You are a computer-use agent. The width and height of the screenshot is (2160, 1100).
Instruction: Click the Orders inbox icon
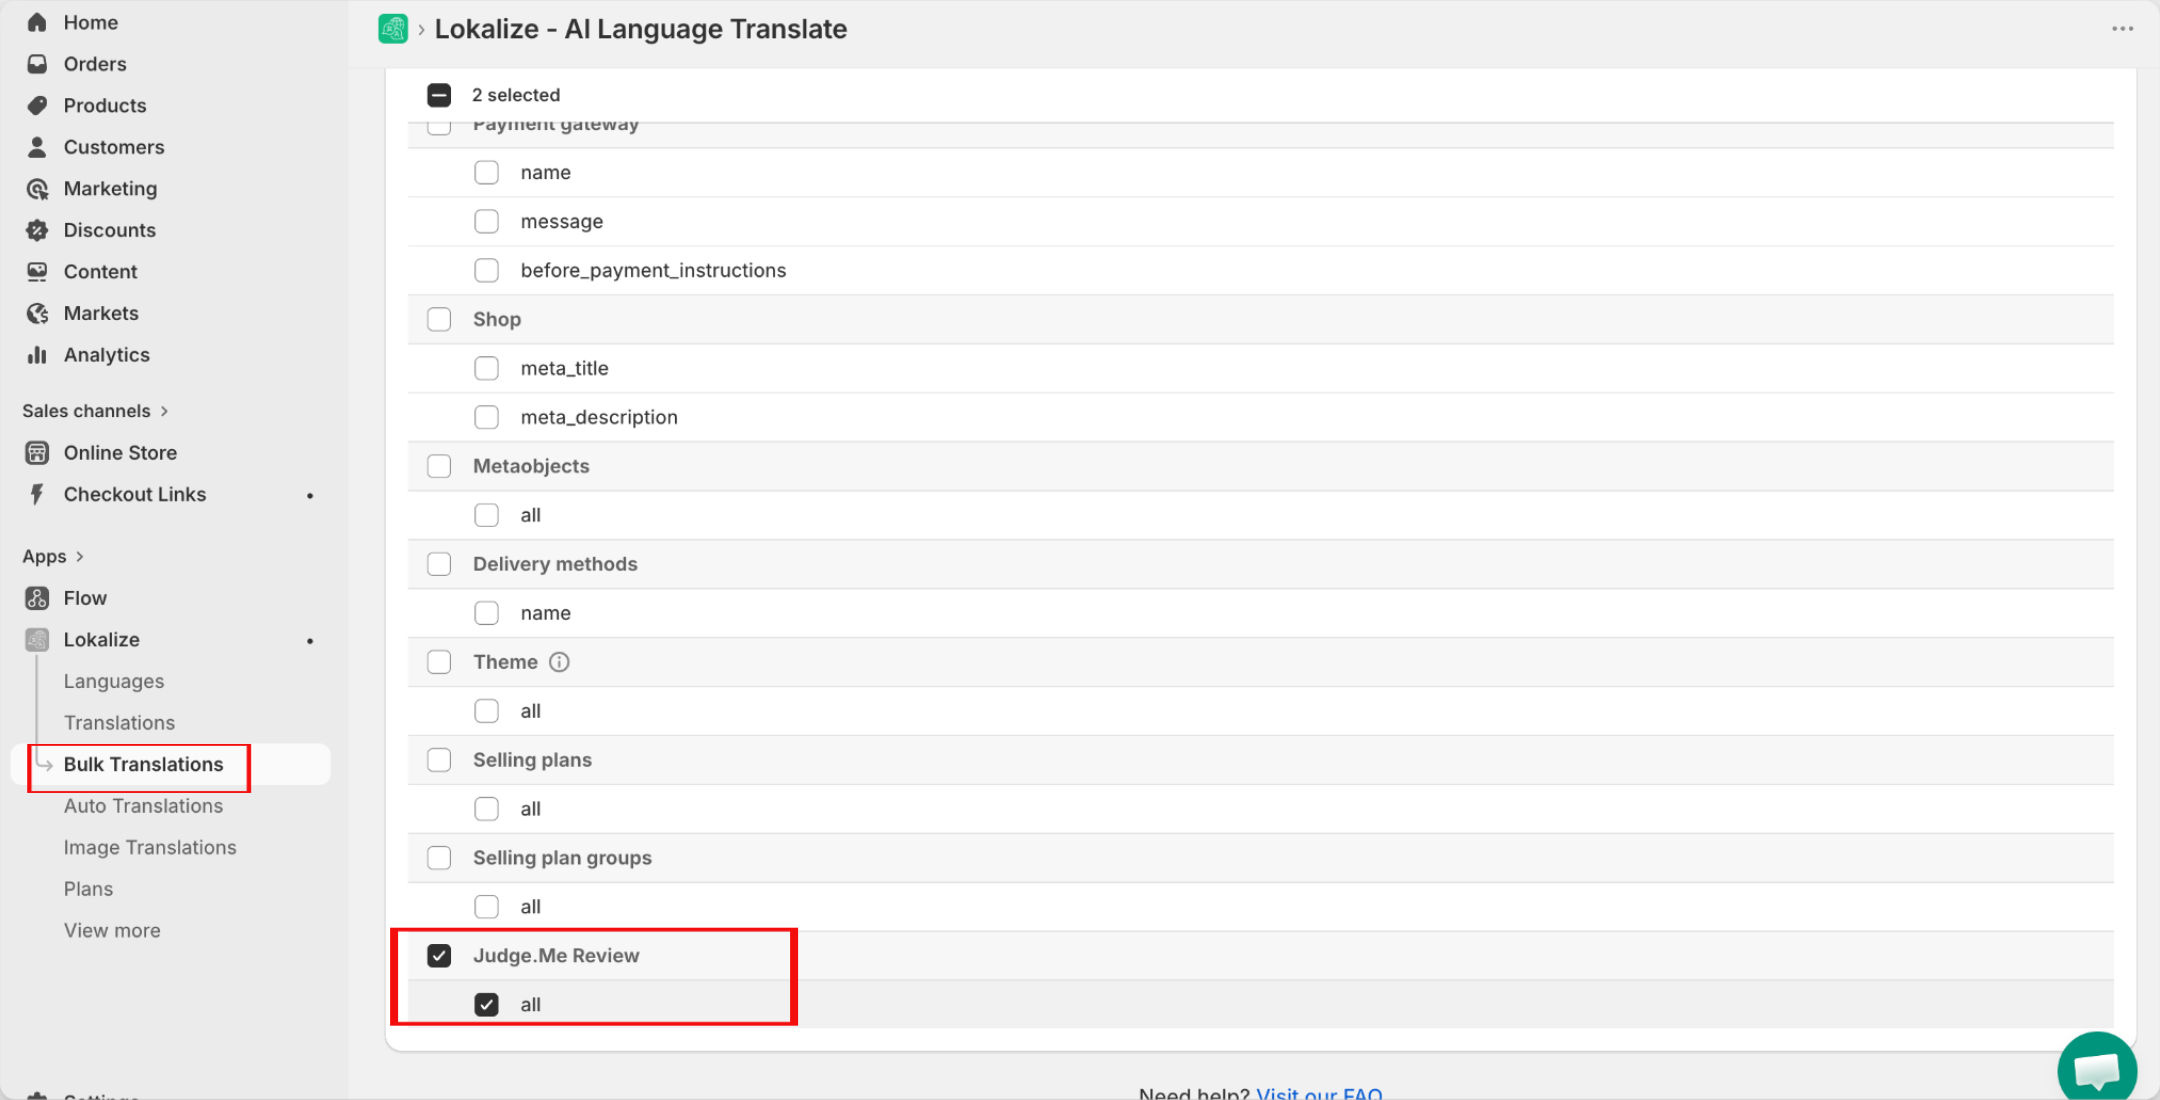click(x=37, y=64)
